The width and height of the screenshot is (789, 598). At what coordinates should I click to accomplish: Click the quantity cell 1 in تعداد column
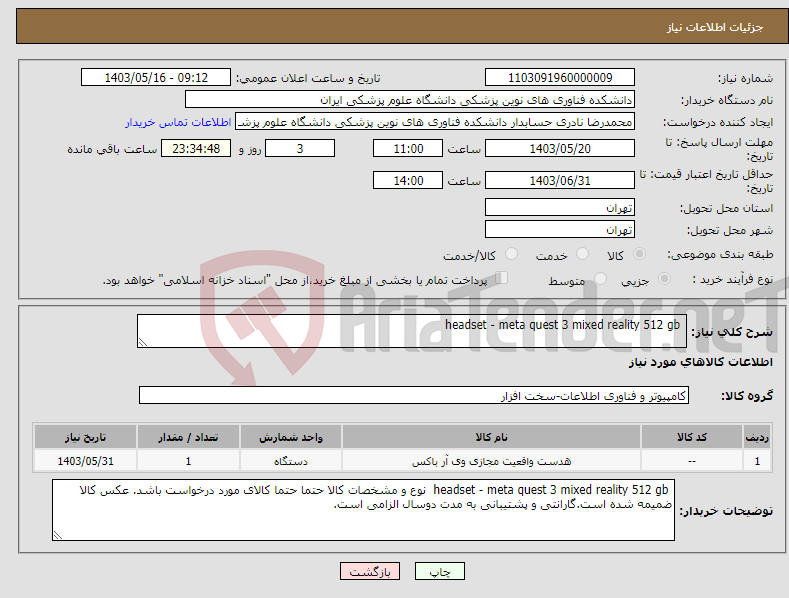[188, 461]
